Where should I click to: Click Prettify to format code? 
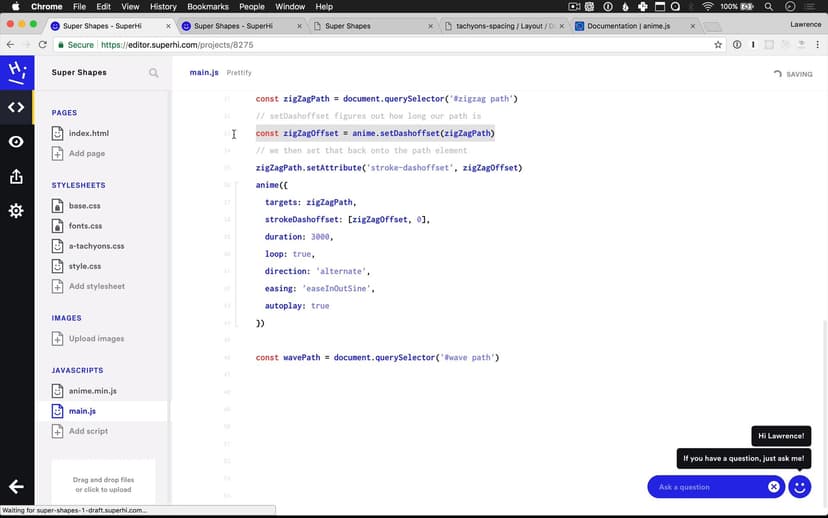click(239, 73)
